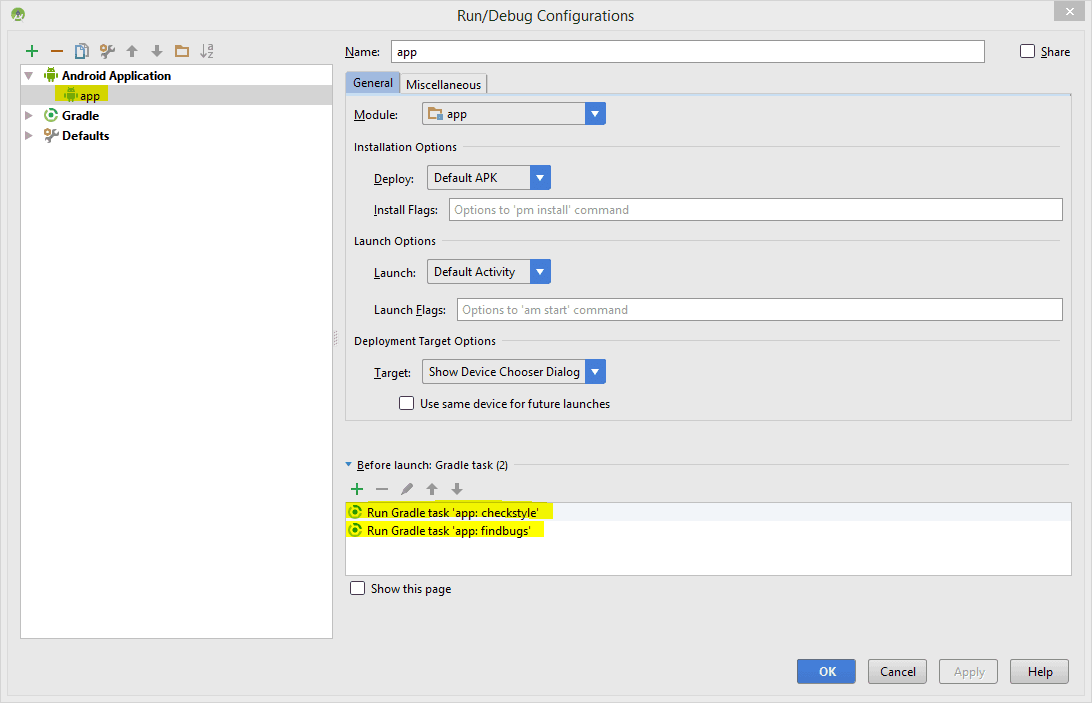Sort configurations alphabetically
Viewport: 1092px width, 703px height.
click(207, 51)
